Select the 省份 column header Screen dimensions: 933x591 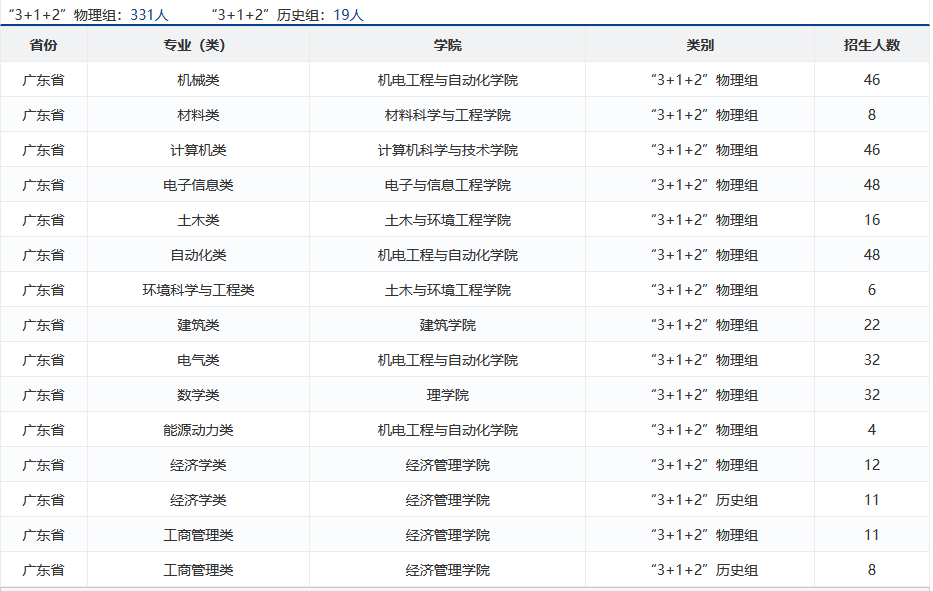tap(43, 45)
